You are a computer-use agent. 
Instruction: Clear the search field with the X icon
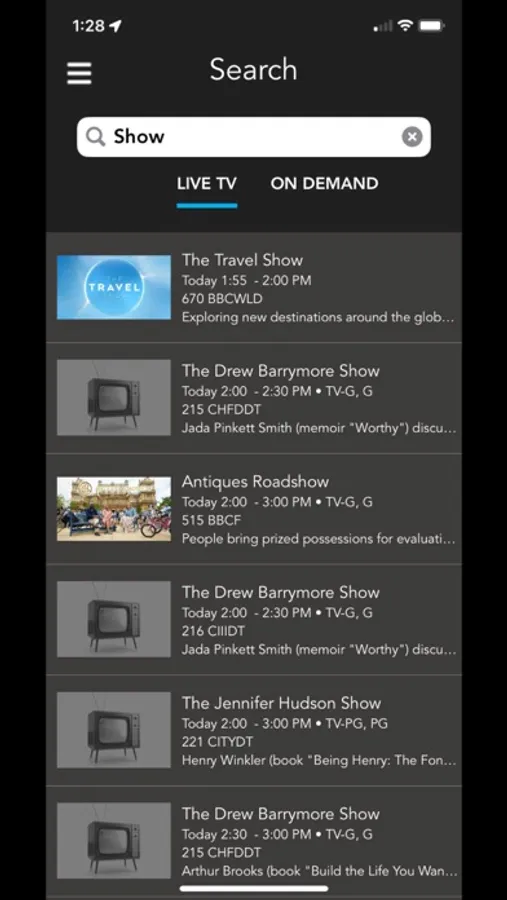tap(412, 137)
